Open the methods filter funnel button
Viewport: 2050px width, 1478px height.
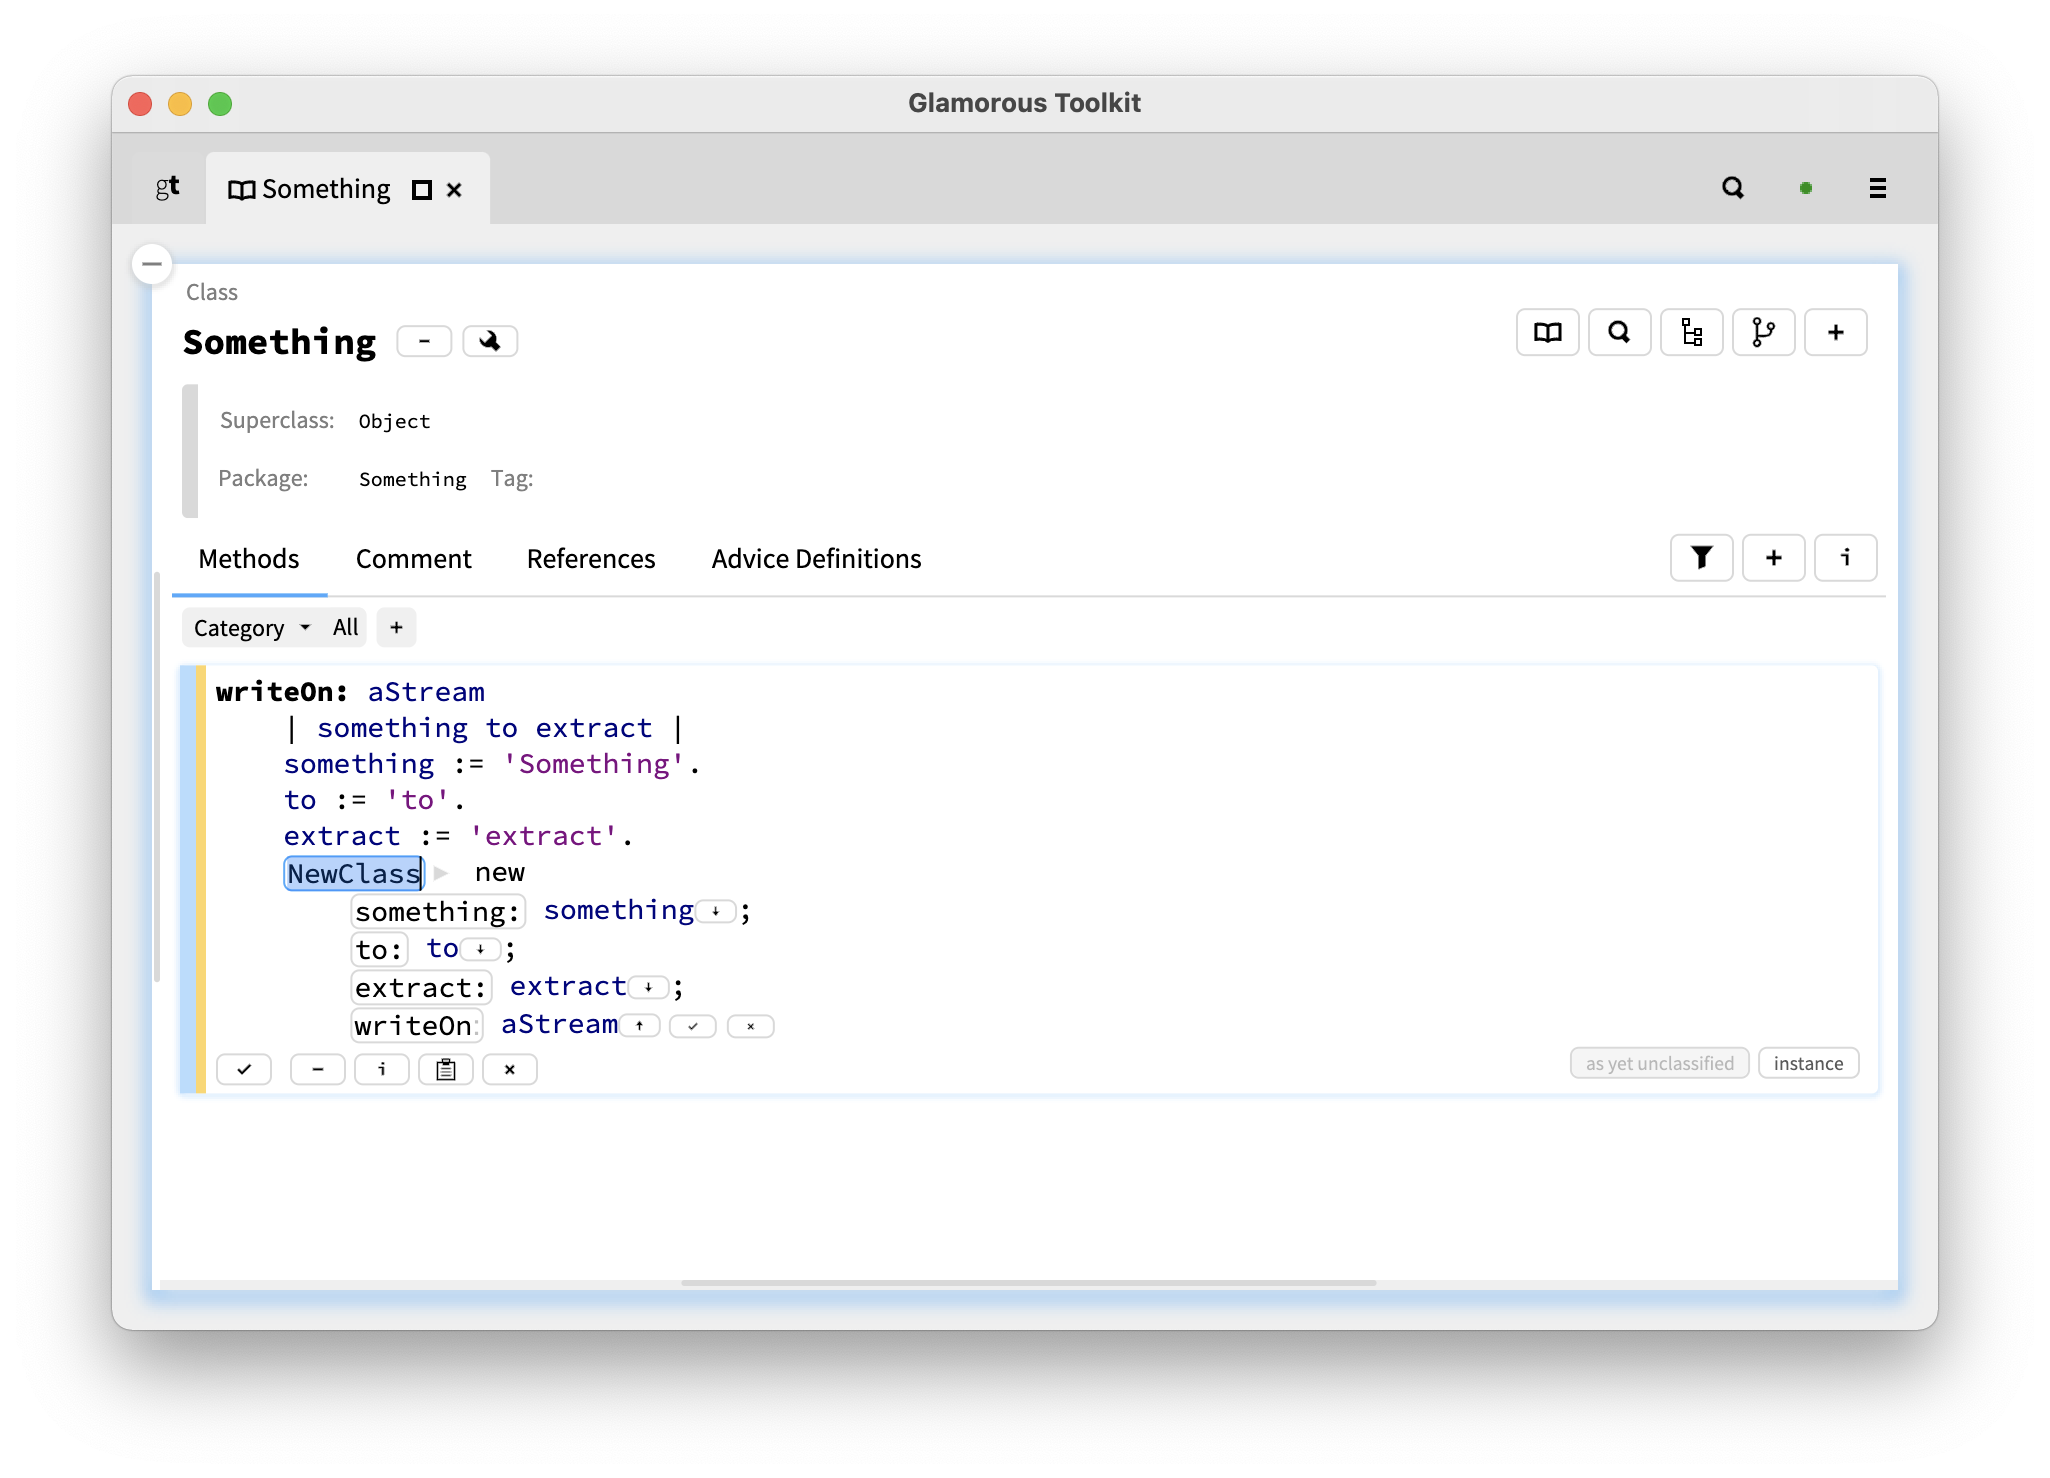pos(1702,558)
